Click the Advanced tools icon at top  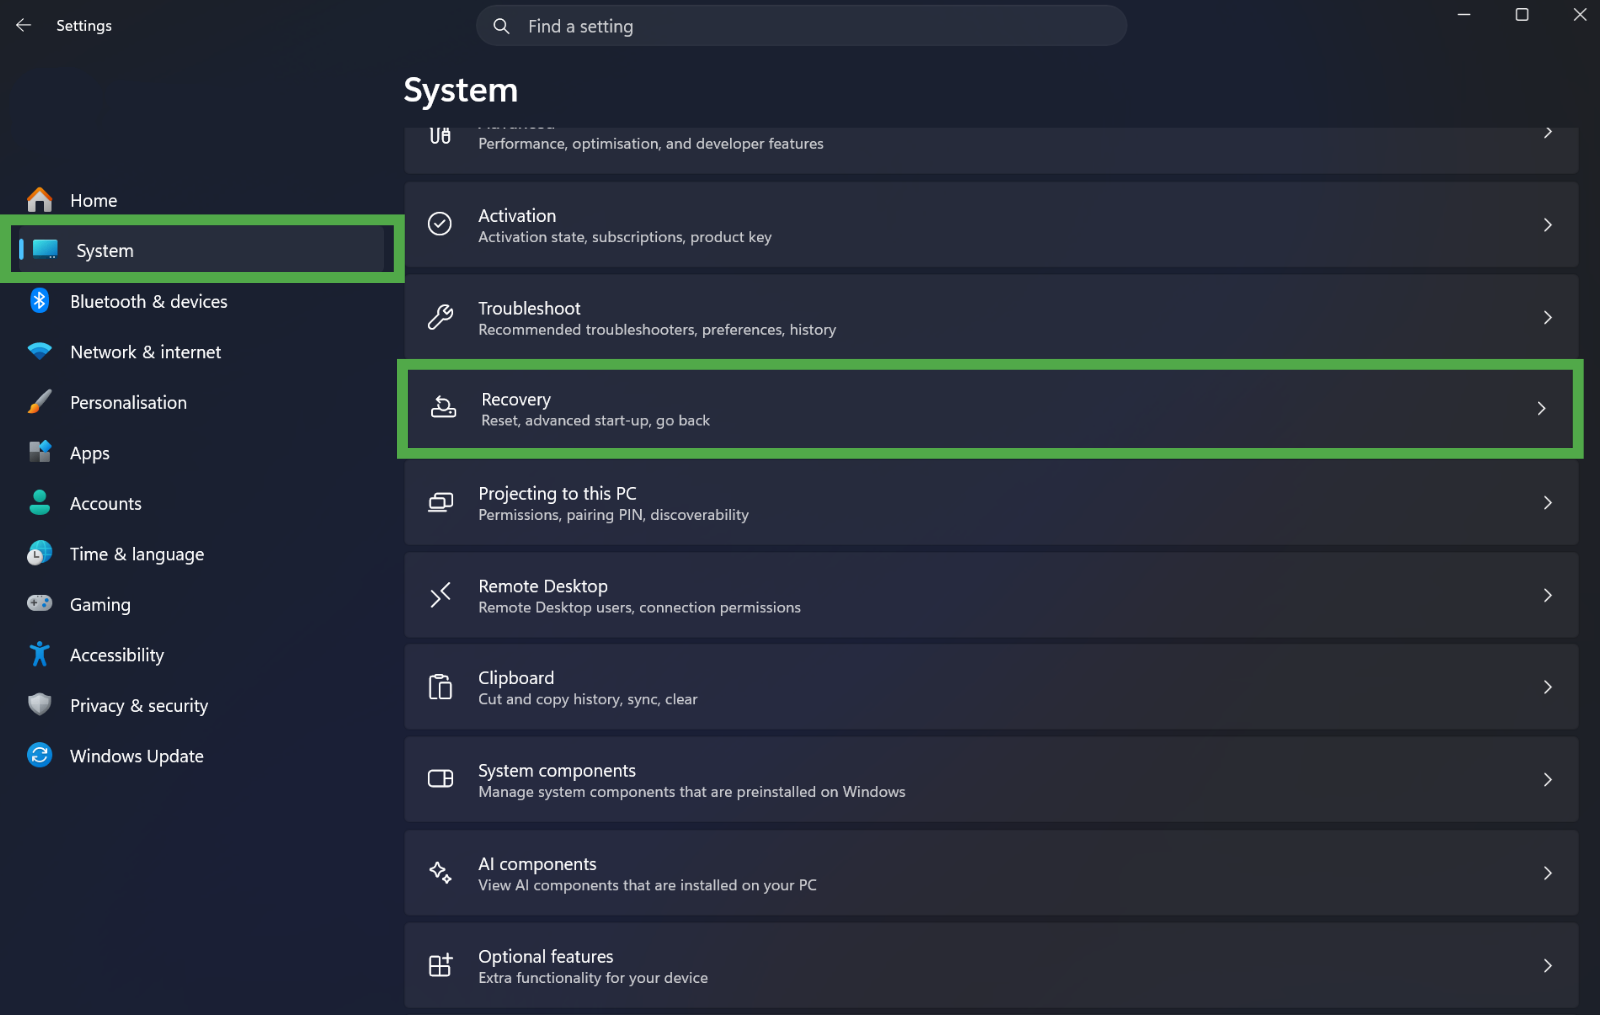(x=440, y=136)
